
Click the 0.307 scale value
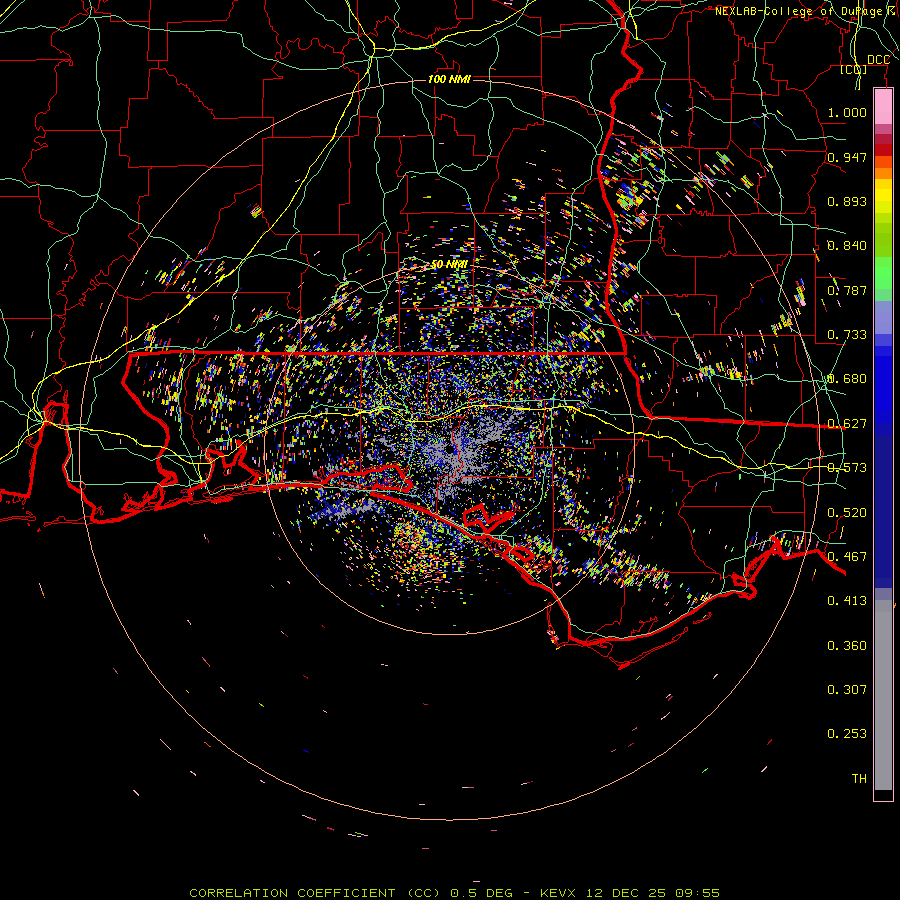click(x=847, y=690)
